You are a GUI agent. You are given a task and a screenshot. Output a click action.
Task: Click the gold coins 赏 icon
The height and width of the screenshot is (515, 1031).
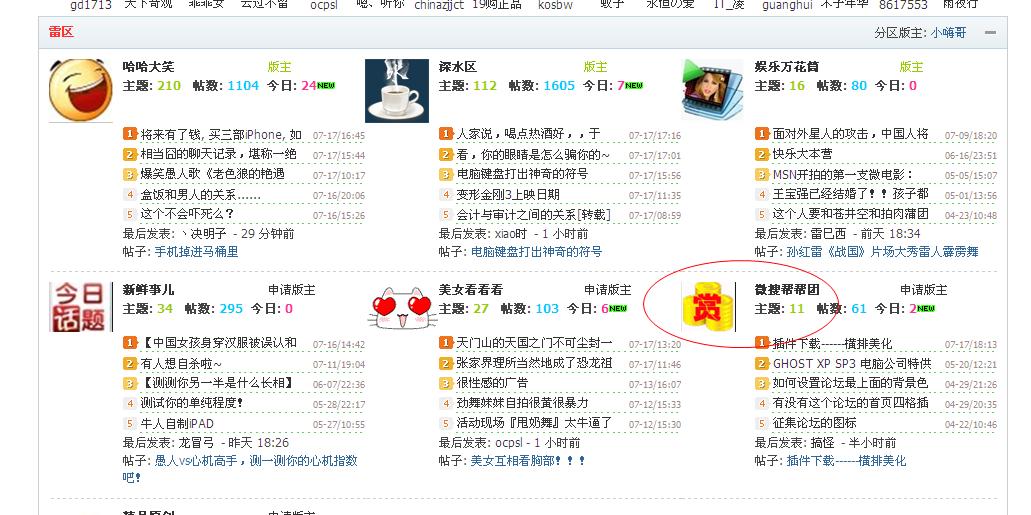[707, 307]
